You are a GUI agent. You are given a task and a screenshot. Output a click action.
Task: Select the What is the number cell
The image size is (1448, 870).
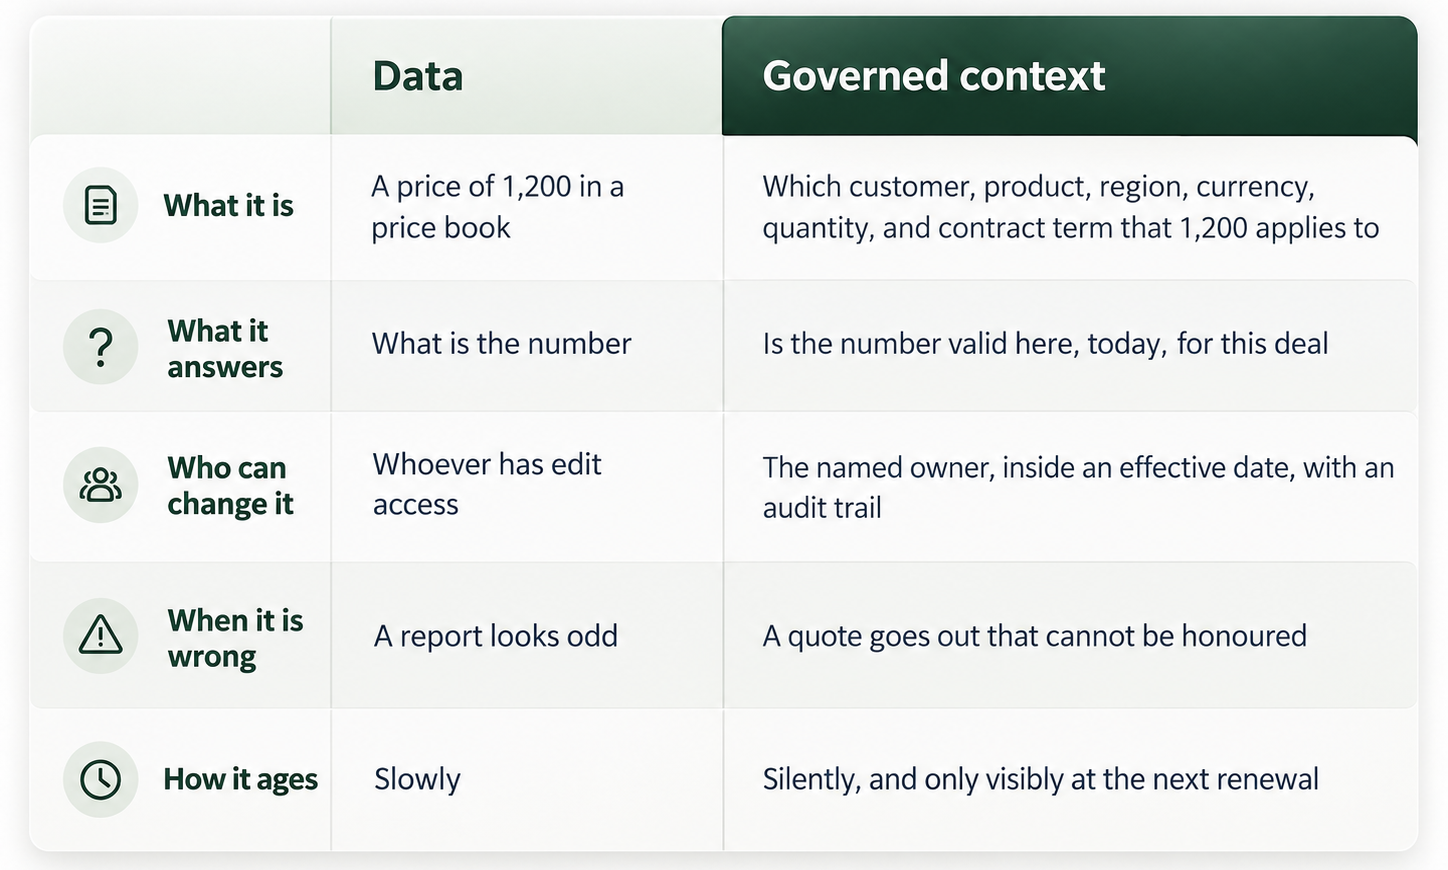[x=501, y=343]
